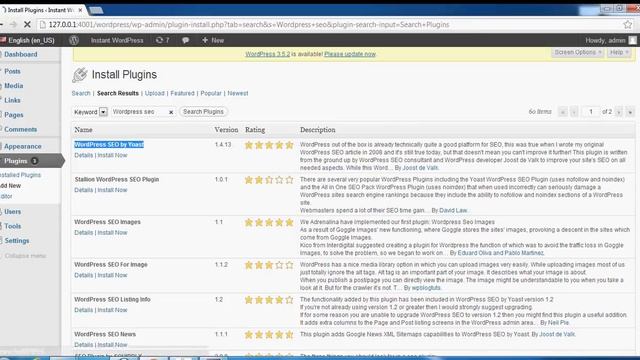The height and width of the screenshot is (360, 640).
Task: Go to Dashboard in sidebar
Action: 21,54
